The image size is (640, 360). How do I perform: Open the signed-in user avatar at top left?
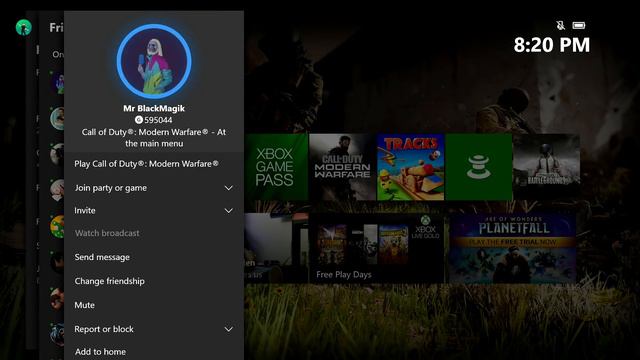(24, 27)
